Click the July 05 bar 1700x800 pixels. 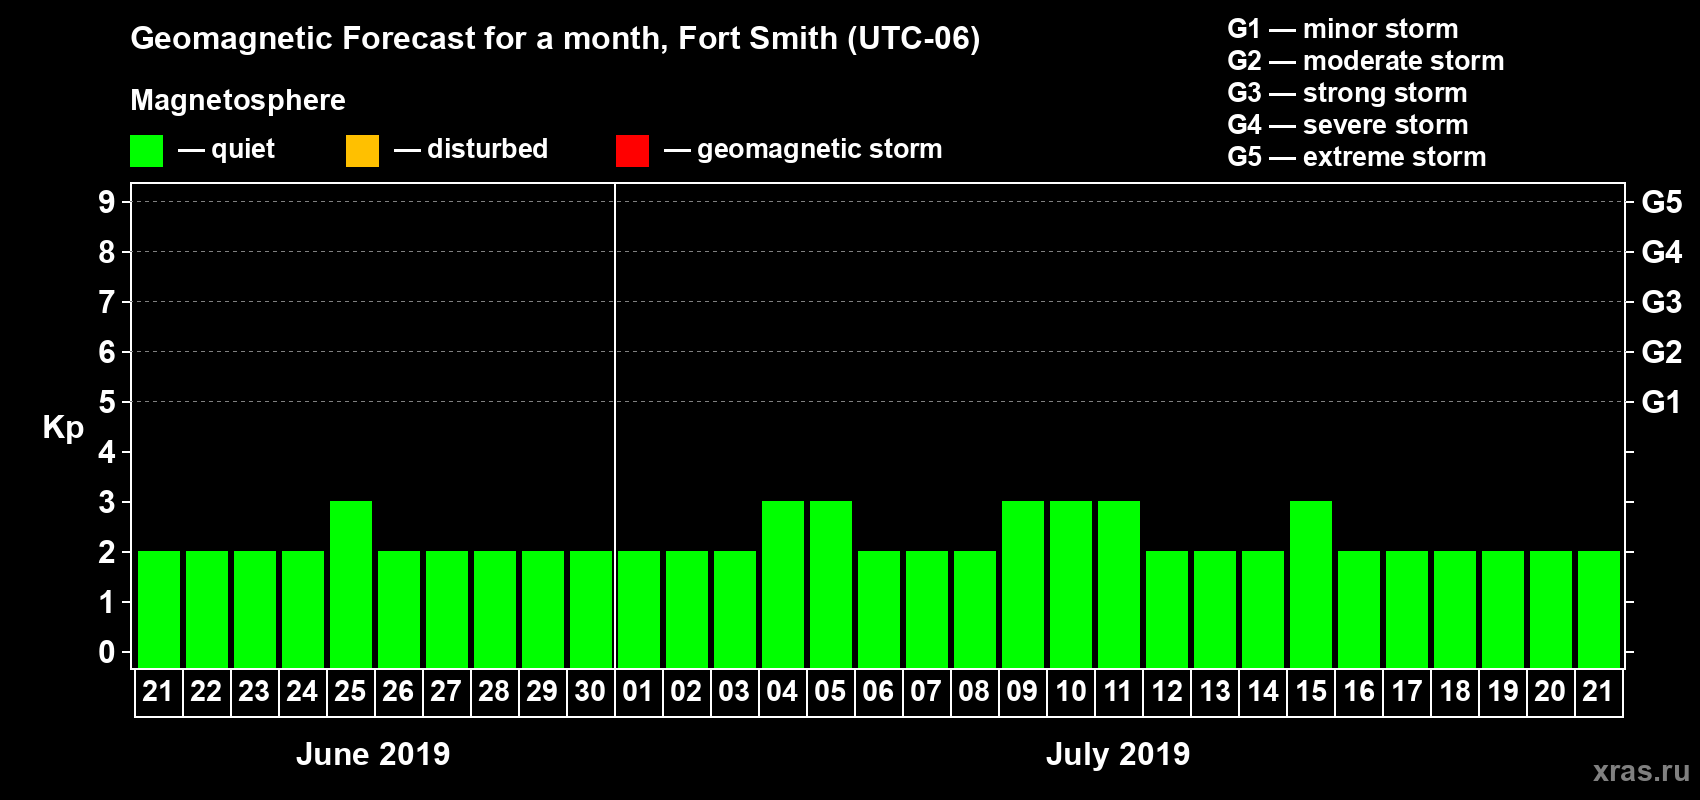point(831,584)
